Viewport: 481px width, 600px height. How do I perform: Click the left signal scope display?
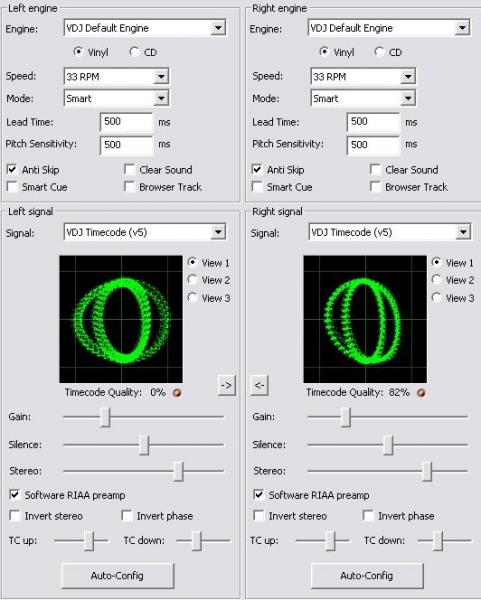click(121, 319)
